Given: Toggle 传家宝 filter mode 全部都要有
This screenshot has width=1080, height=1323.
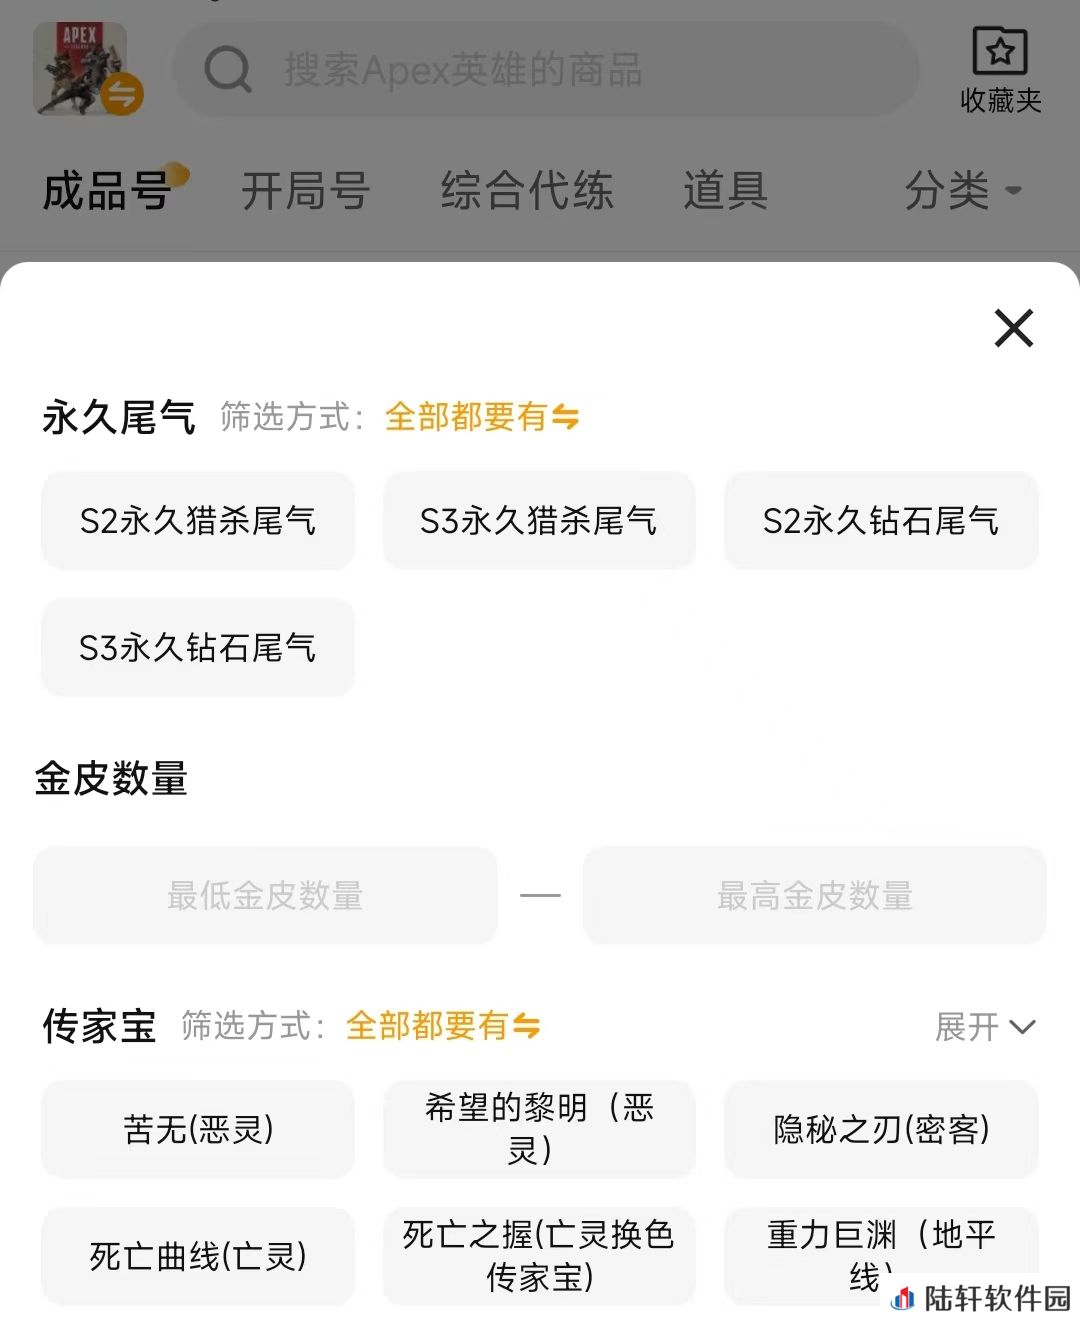Looking at the screenshot, I should click(x=443, y=1025).
